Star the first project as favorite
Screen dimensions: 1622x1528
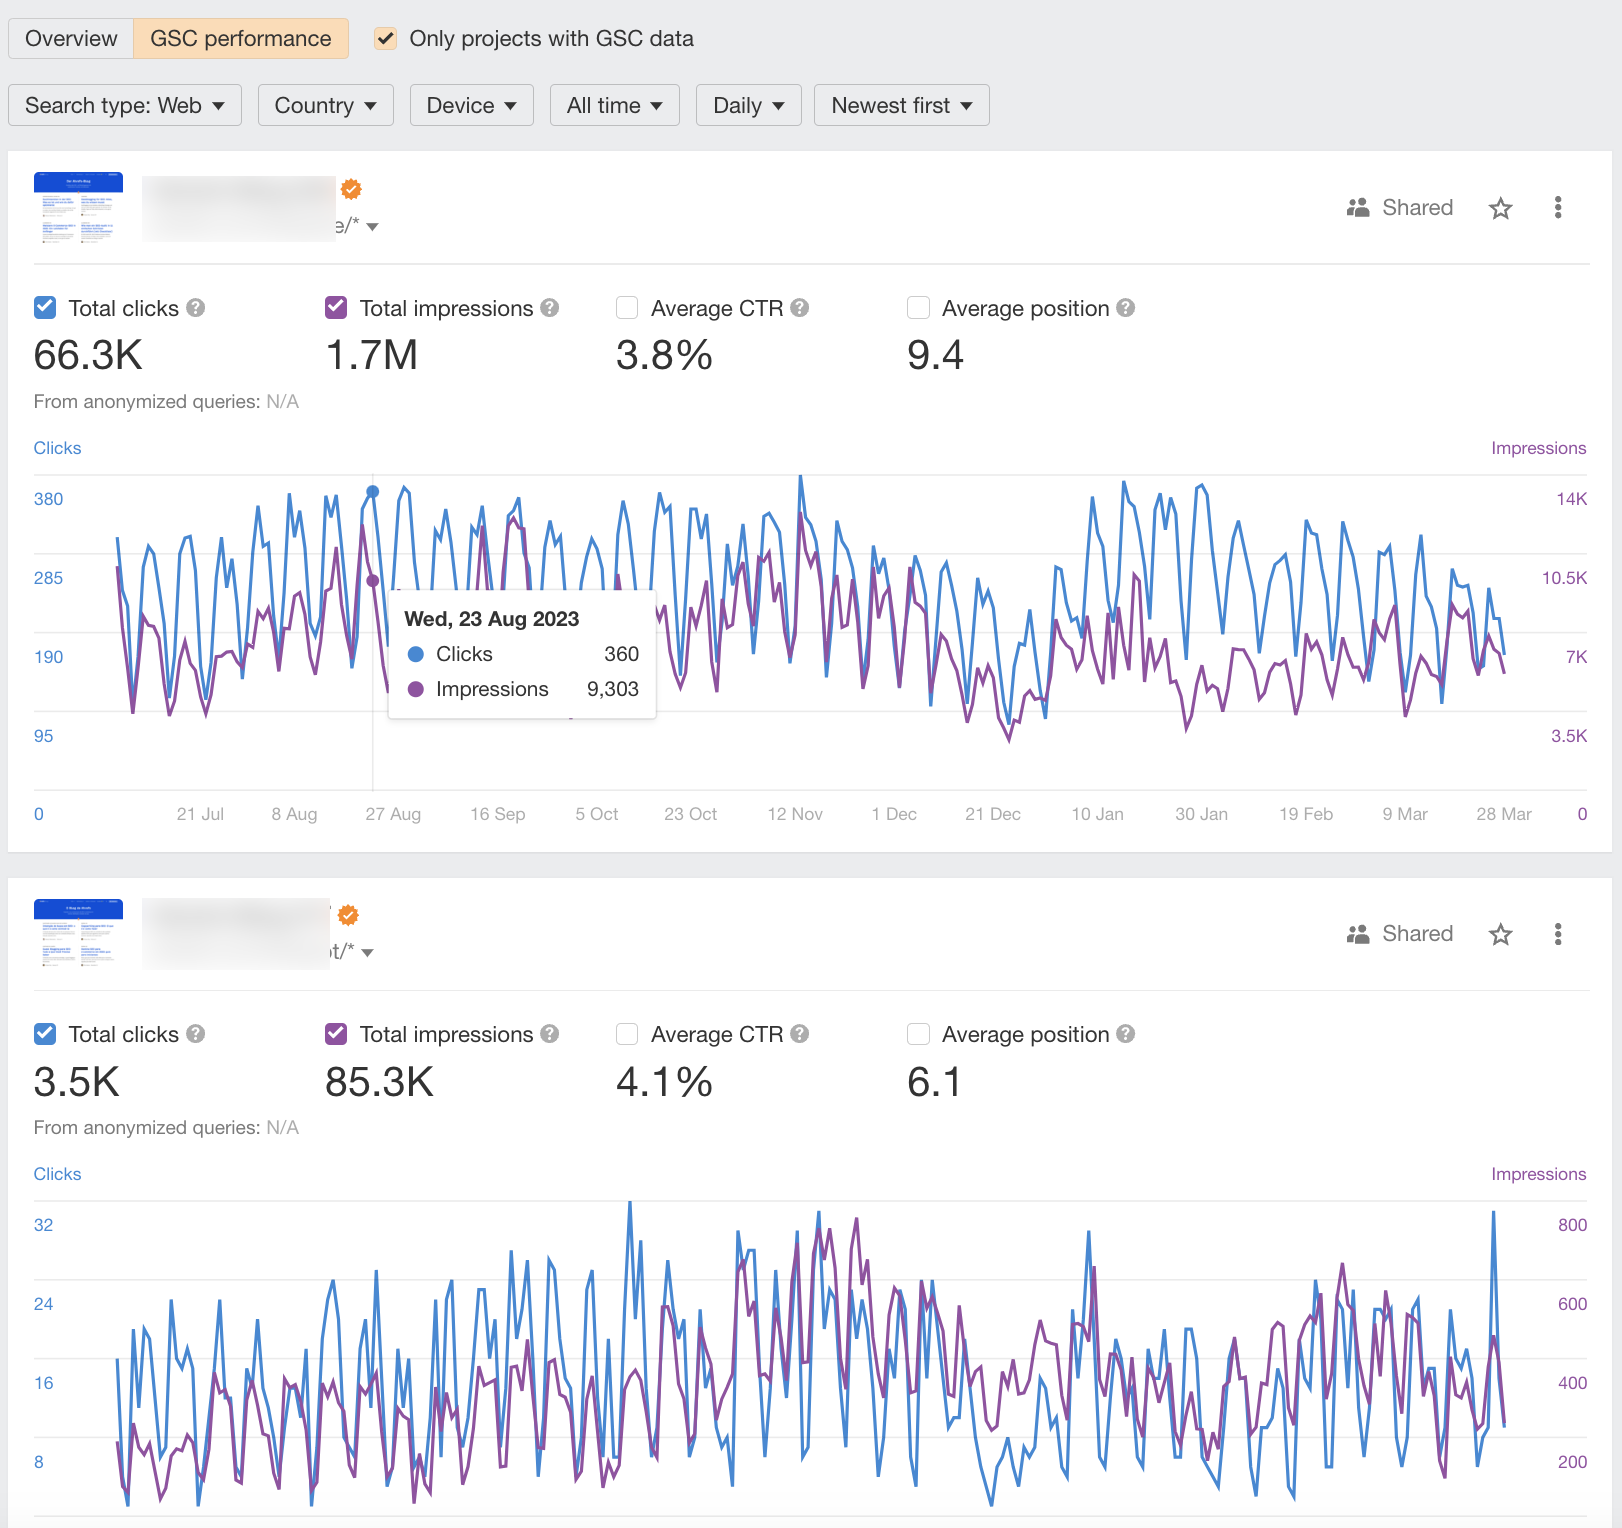click(x=1500, y=208)
